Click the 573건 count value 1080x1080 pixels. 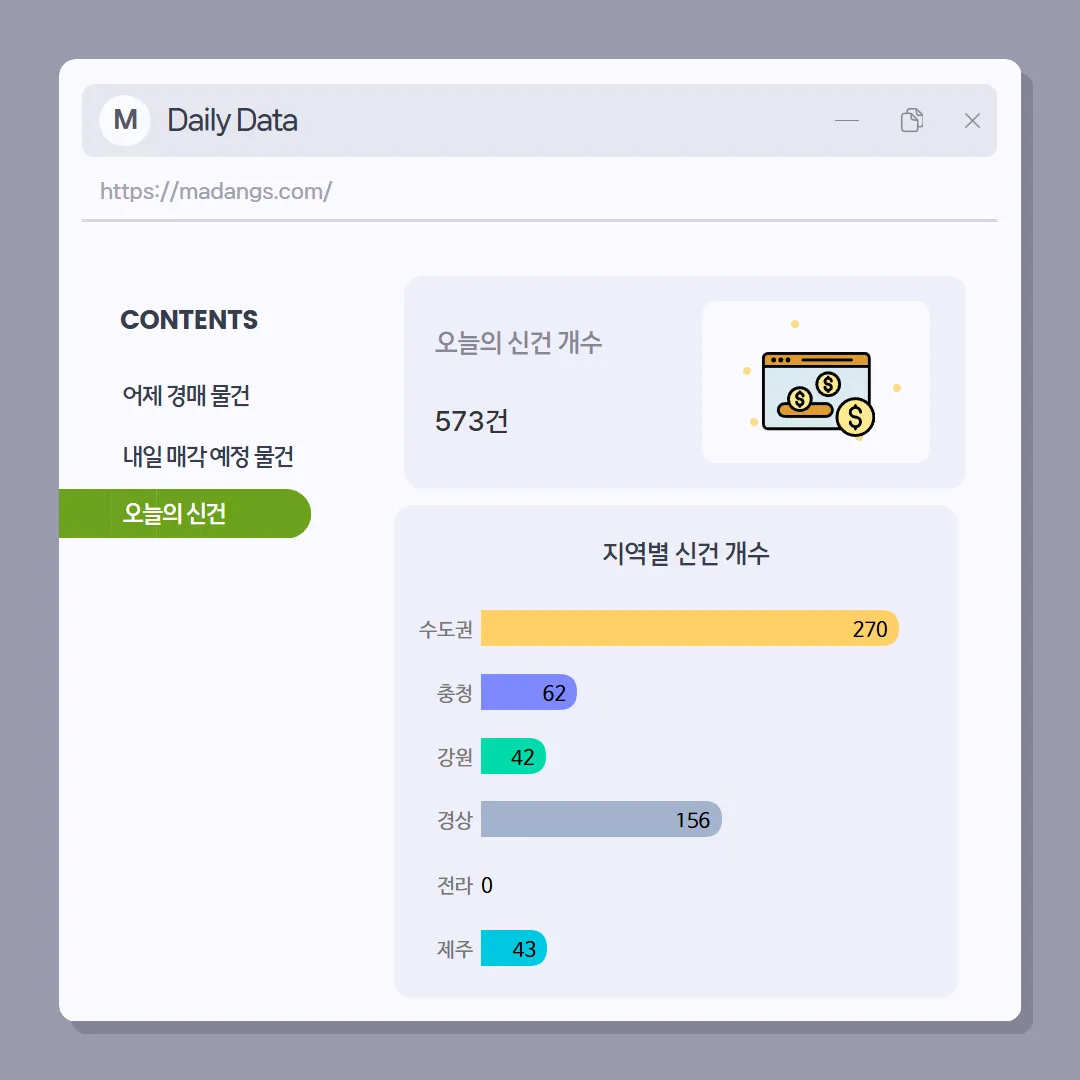pyautogui.click(x=472, y=422)
